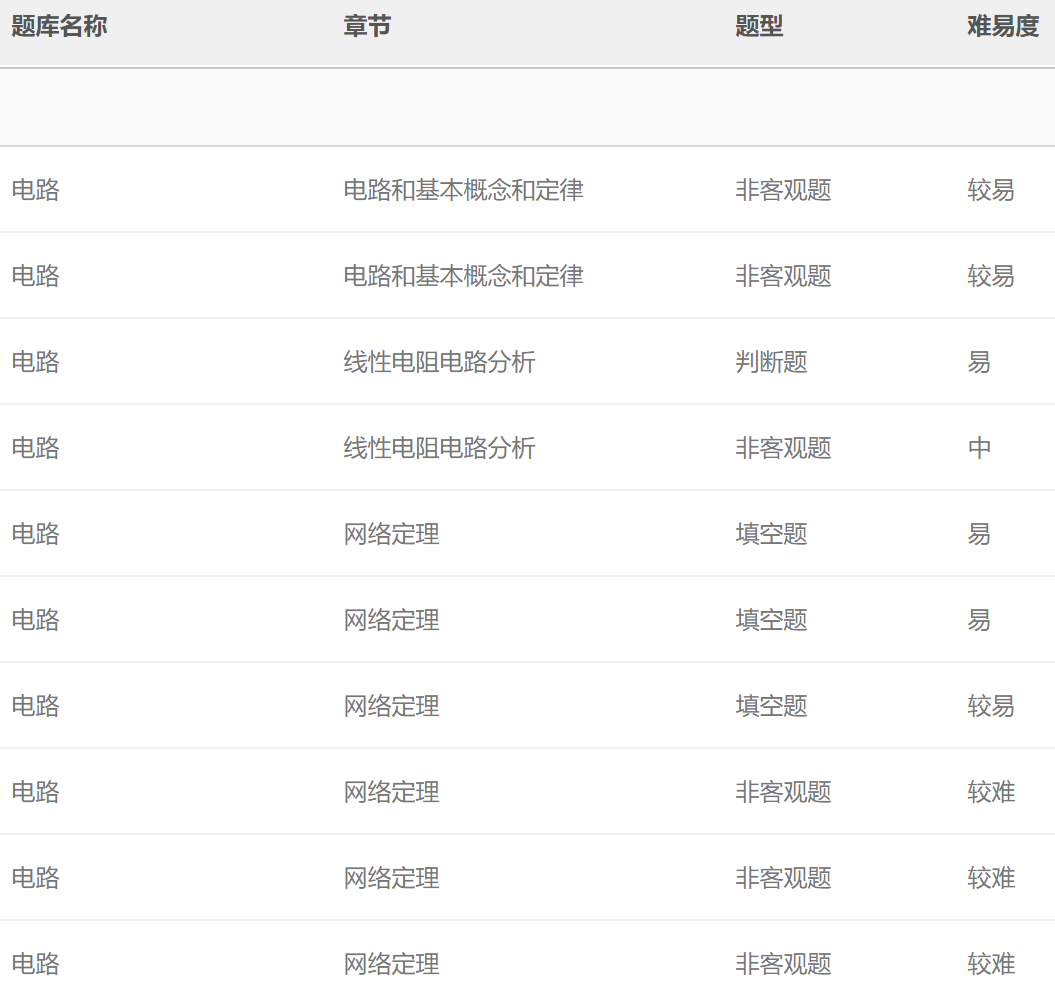The width and height of the screenshot is (1055, 1000).
Task: Click the 题型 column header
Action: (x=759, y=27)
